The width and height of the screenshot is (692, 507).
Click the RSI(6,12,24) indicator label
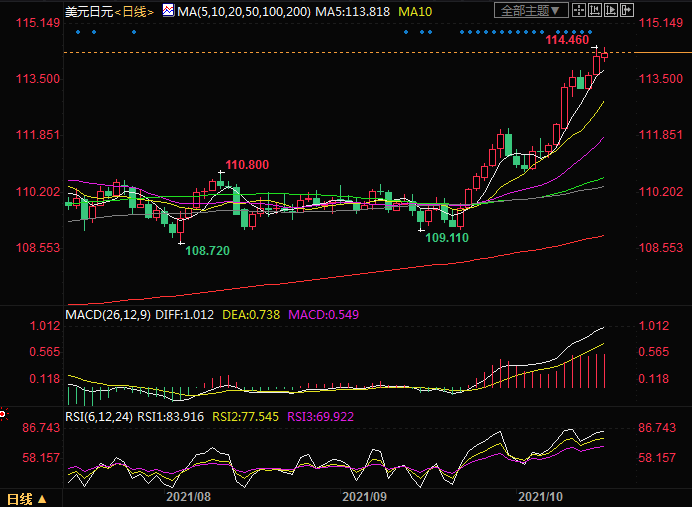98,416
